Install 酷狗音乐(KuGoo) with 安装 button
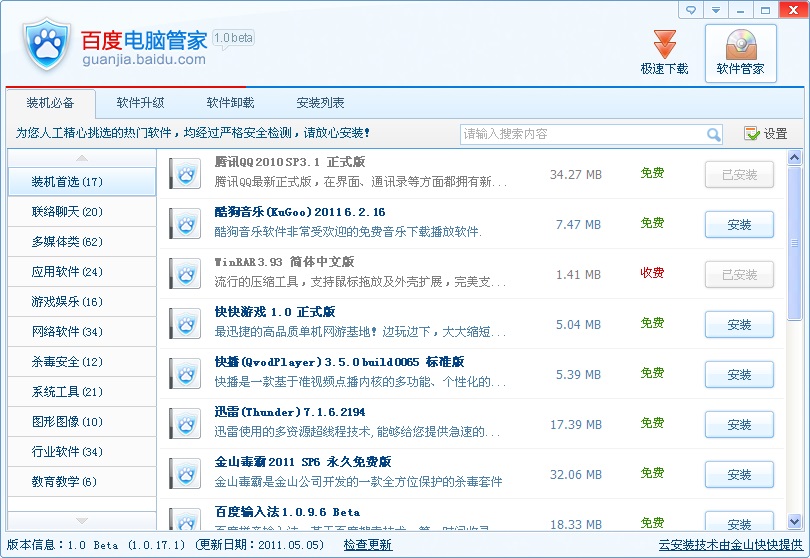Viewport: 810px width, 558px height. coord(739,225)
